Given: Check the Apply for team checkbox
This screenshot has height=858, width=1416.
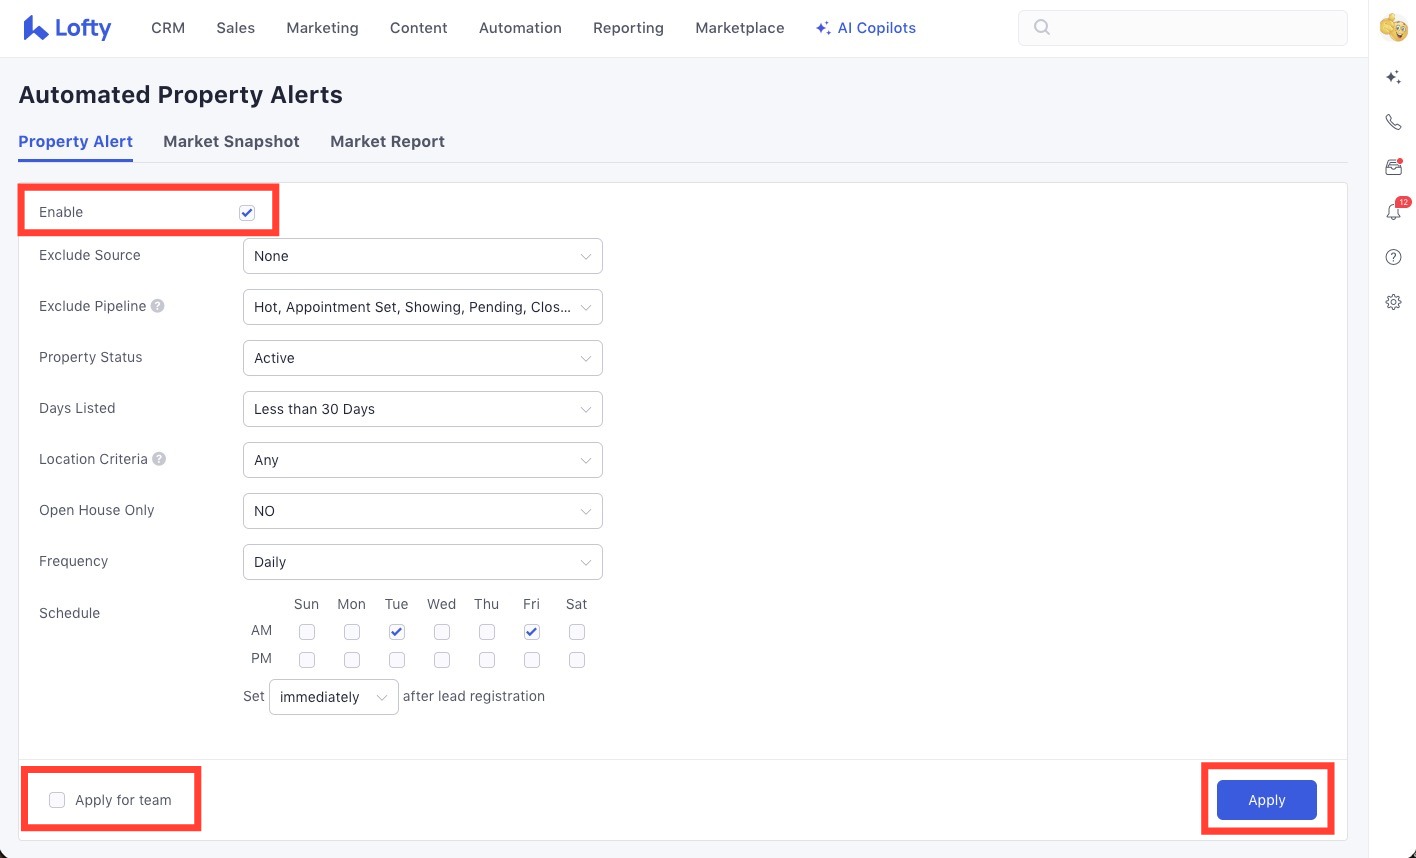Looking at the screenshot, I should tap(57, 799).
